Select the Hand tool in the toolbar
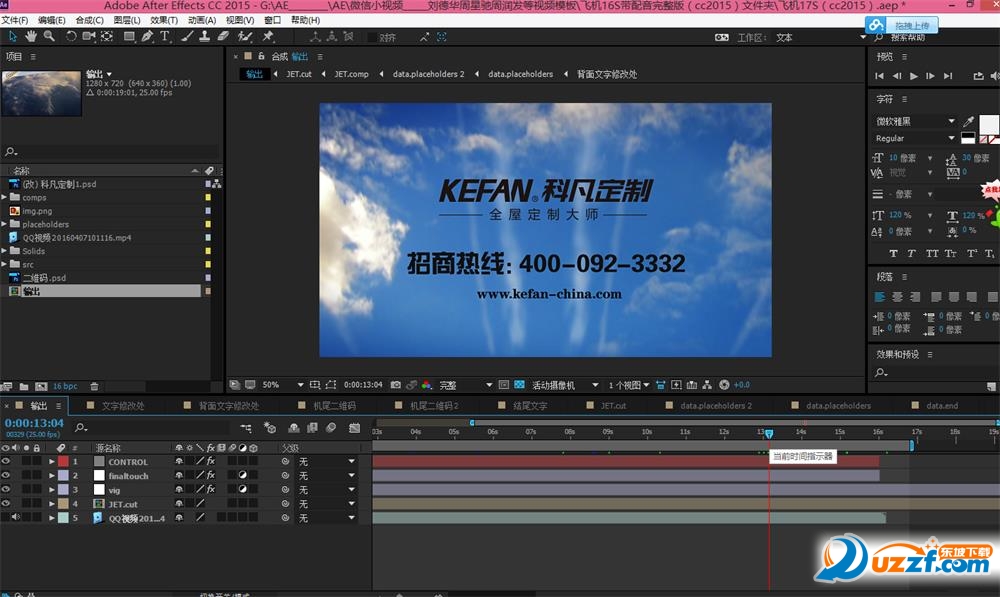The image size is (1000, 597). pyautogui.click(x=32, y=37)
